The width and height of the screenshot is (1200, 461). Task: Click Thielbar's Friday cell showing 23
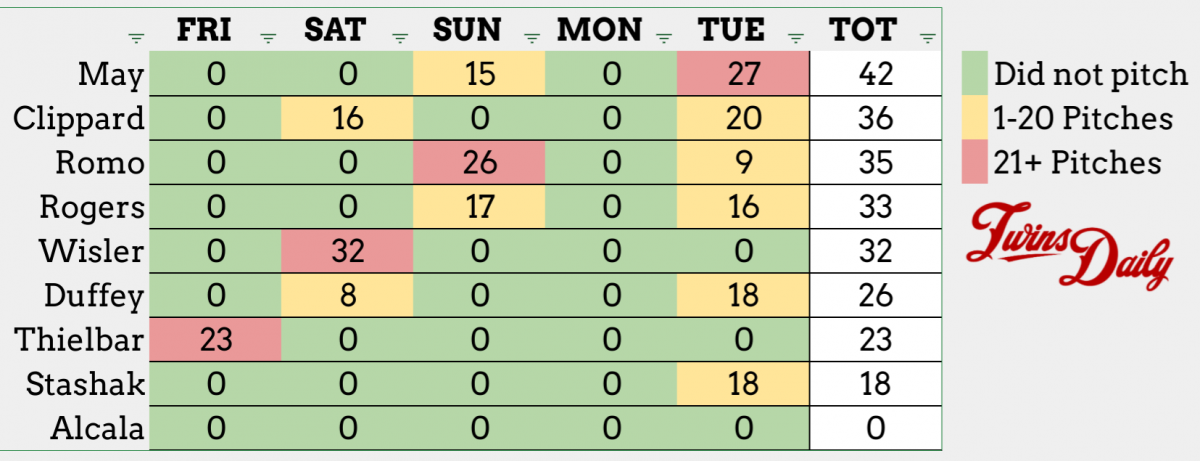click(x=215, y=340)
